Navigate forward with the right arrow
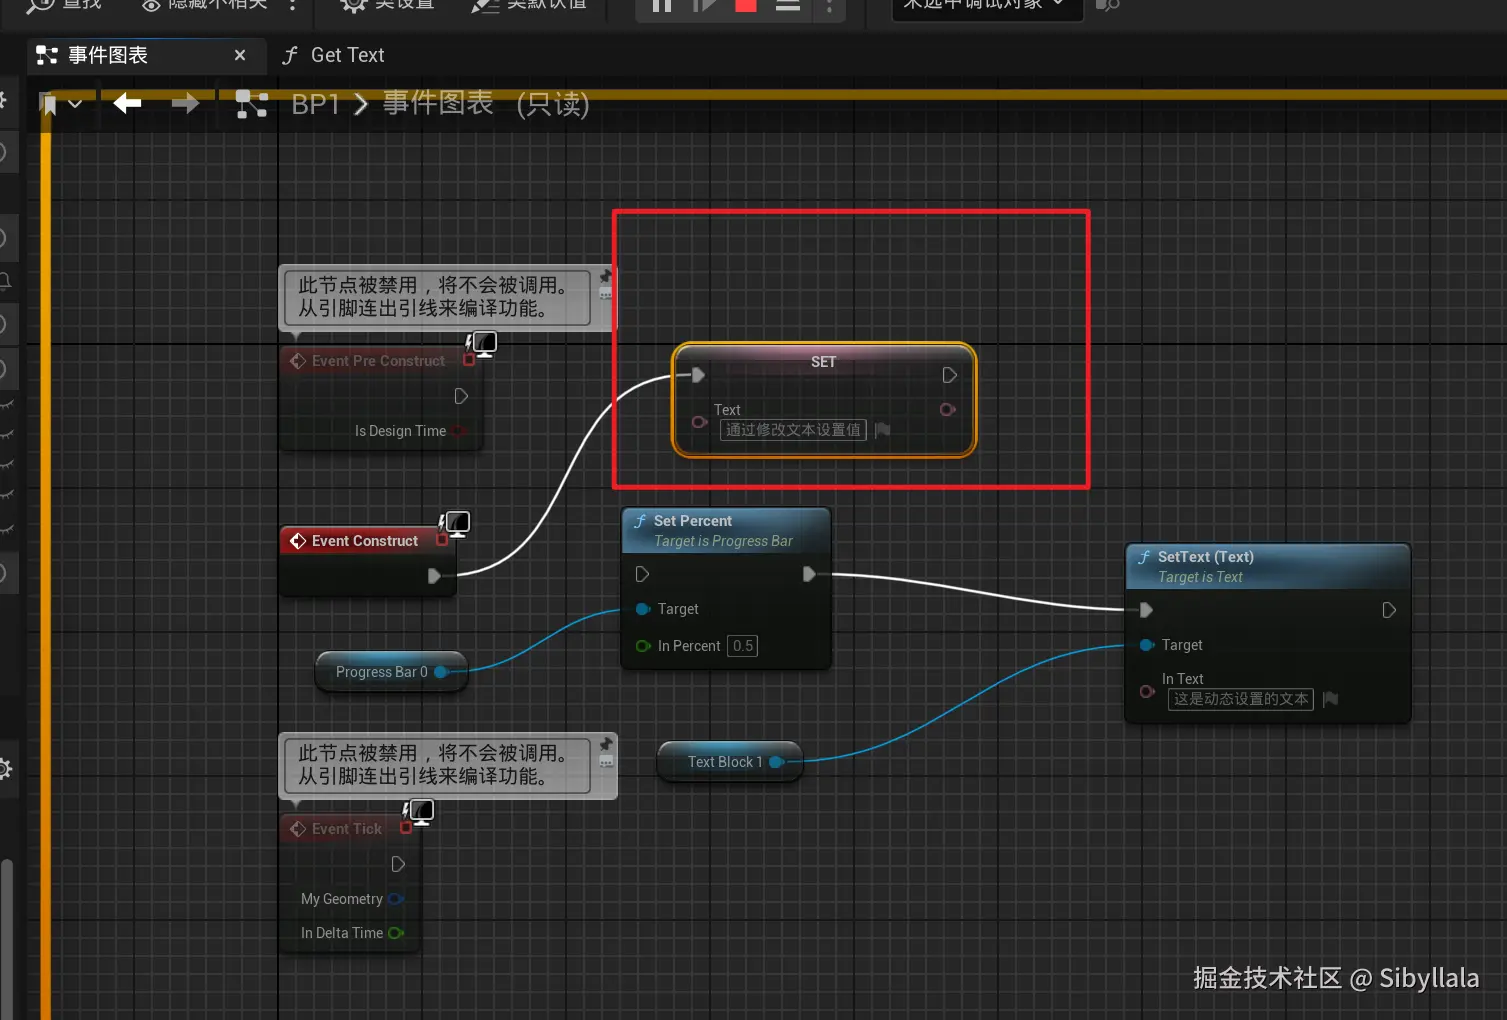Viewport: 1507px width, 1020px height. coord(185,103)
